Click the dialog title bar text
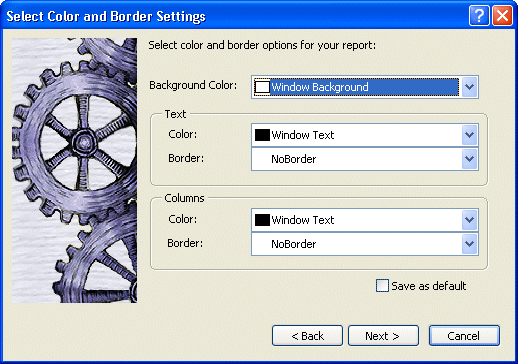The height and width of the screenshot is (364, 518). [106, 16]
